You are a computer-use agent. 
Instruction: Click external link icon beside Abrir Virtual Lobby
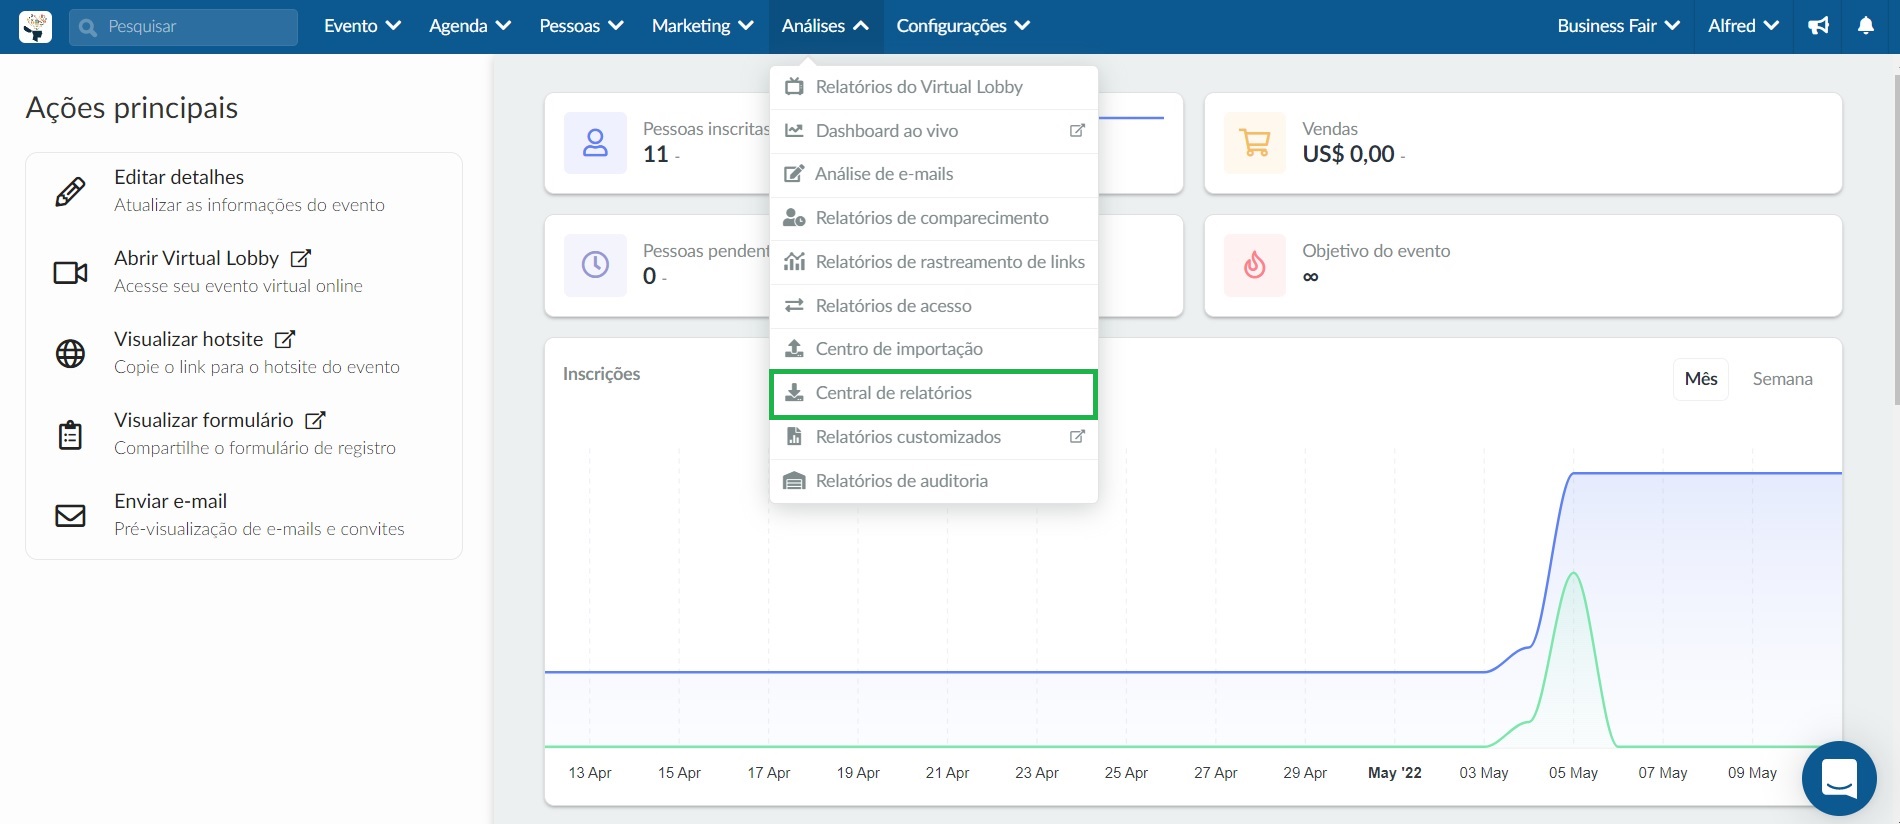(300, 258)
